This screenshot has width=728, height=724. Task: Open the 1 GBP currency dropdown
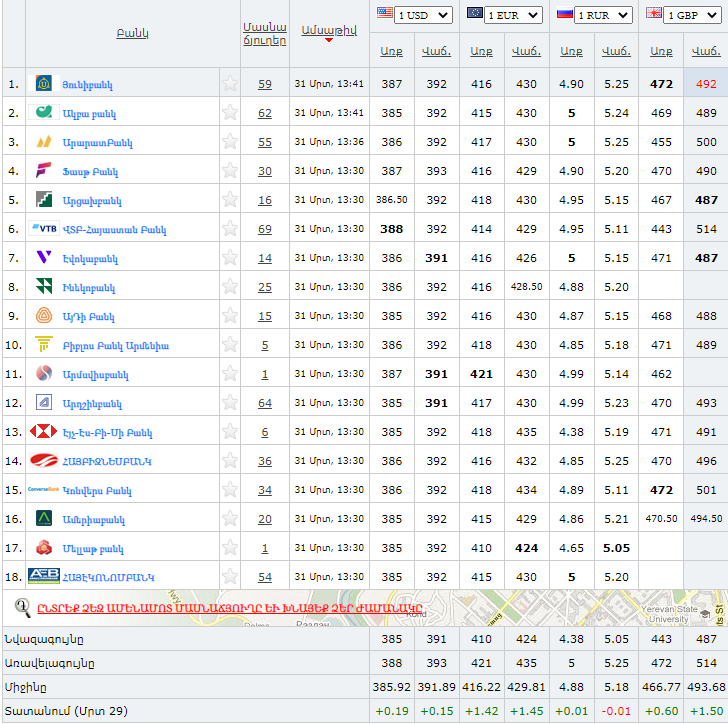click(693, 15)
